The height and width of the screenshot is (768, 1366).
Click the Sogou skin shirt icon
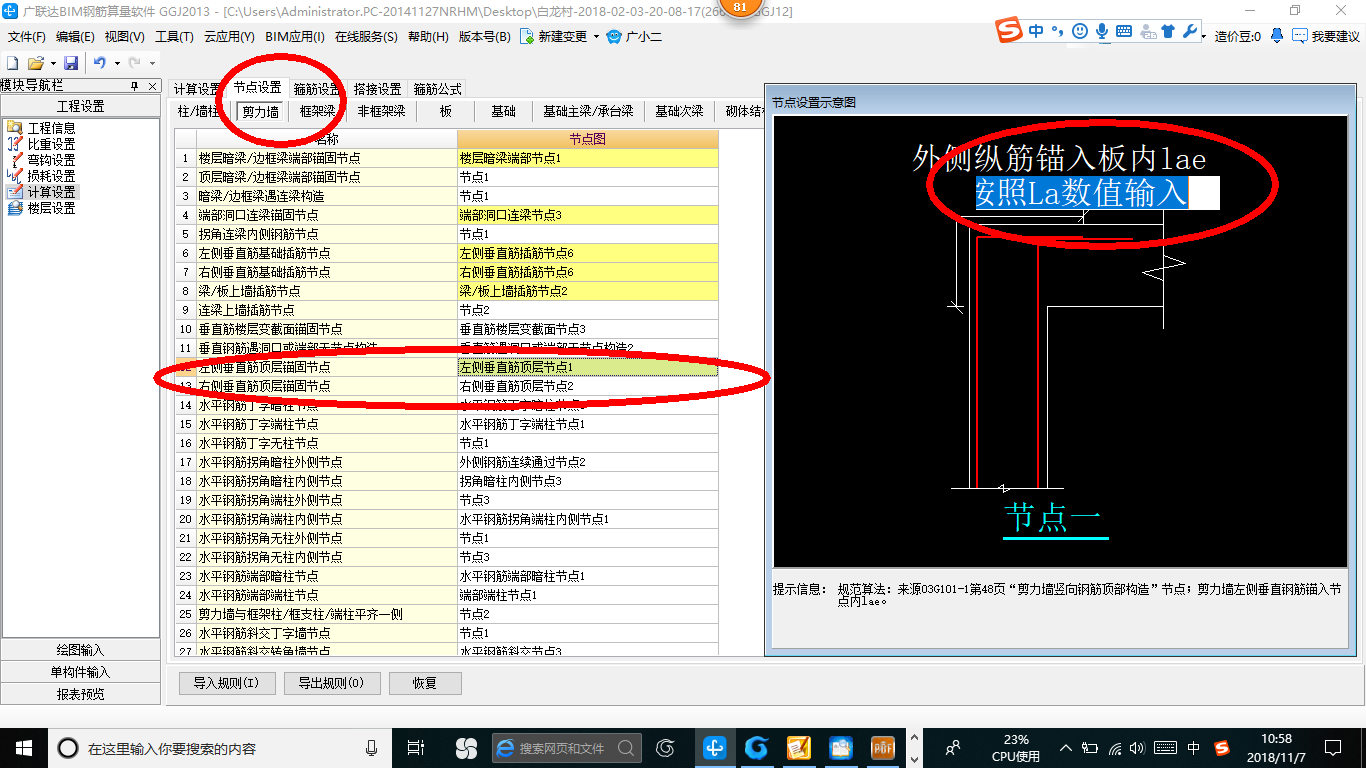1168,31
